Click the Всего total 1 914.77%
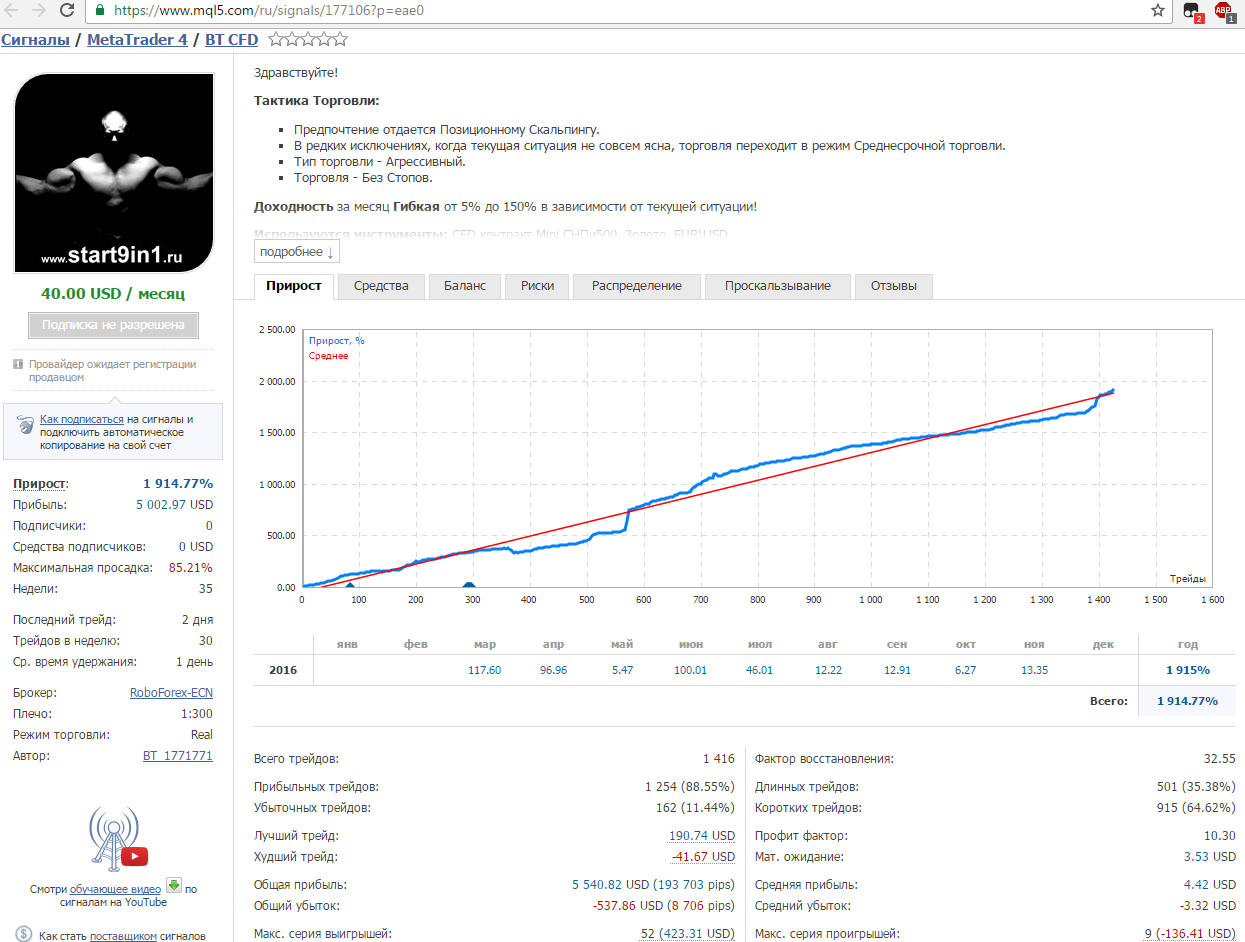 [1188, 701]
